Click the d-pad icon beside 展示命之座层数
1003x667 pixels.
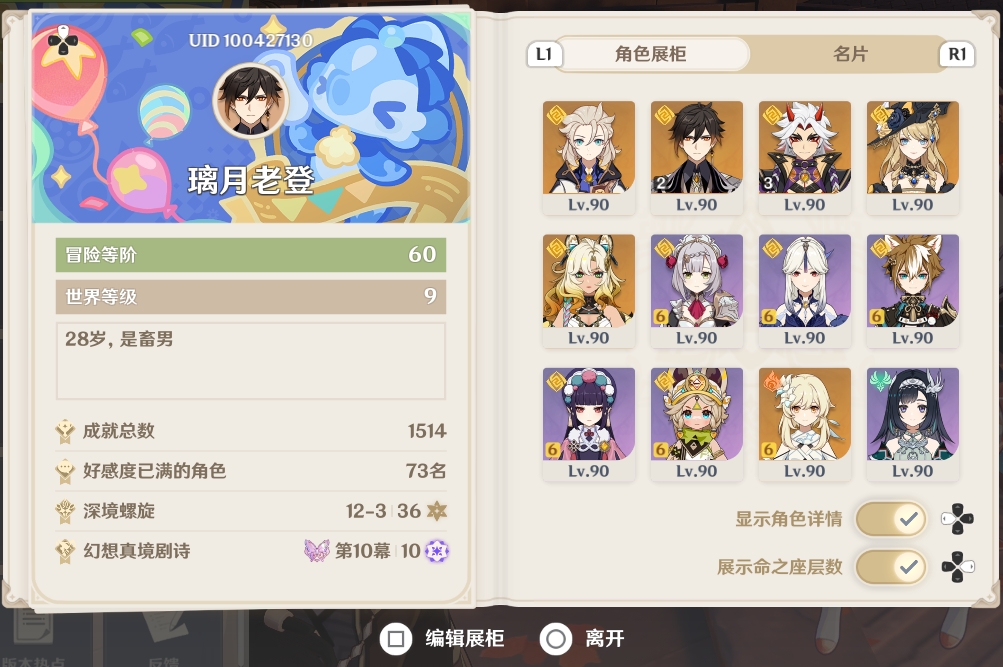pos(958,567)
